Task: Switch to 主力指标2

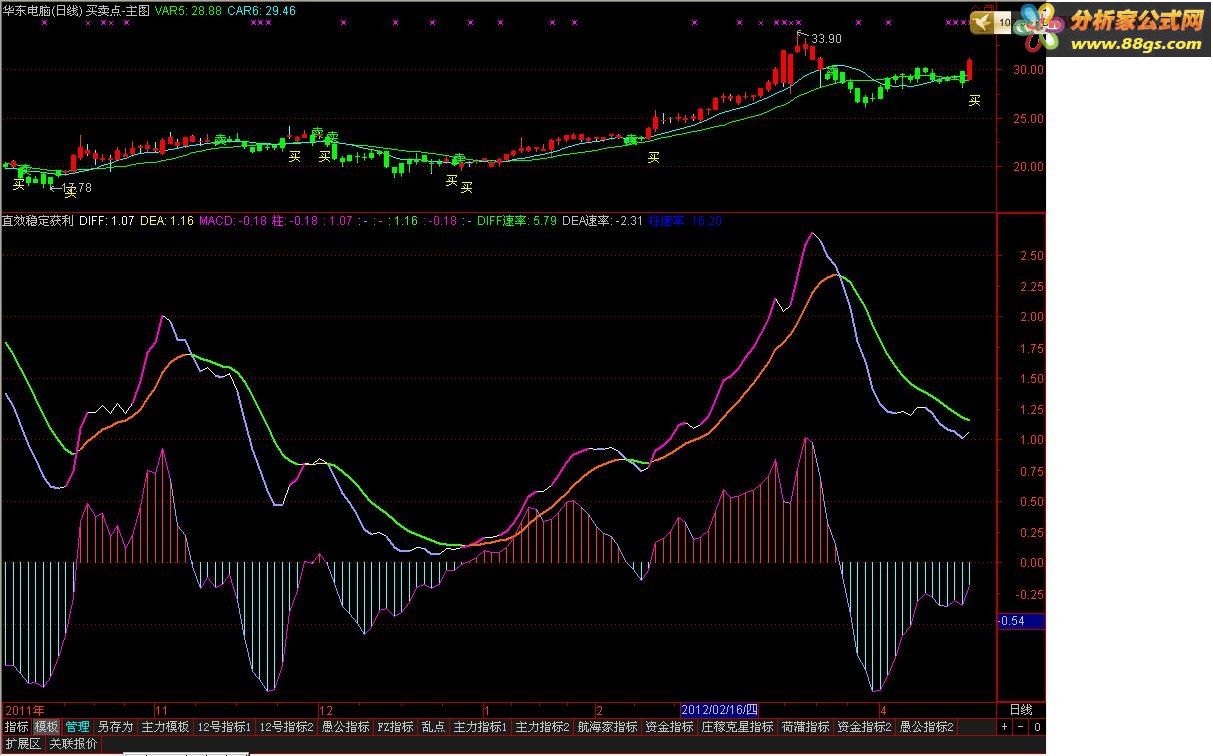Action: 543,727
